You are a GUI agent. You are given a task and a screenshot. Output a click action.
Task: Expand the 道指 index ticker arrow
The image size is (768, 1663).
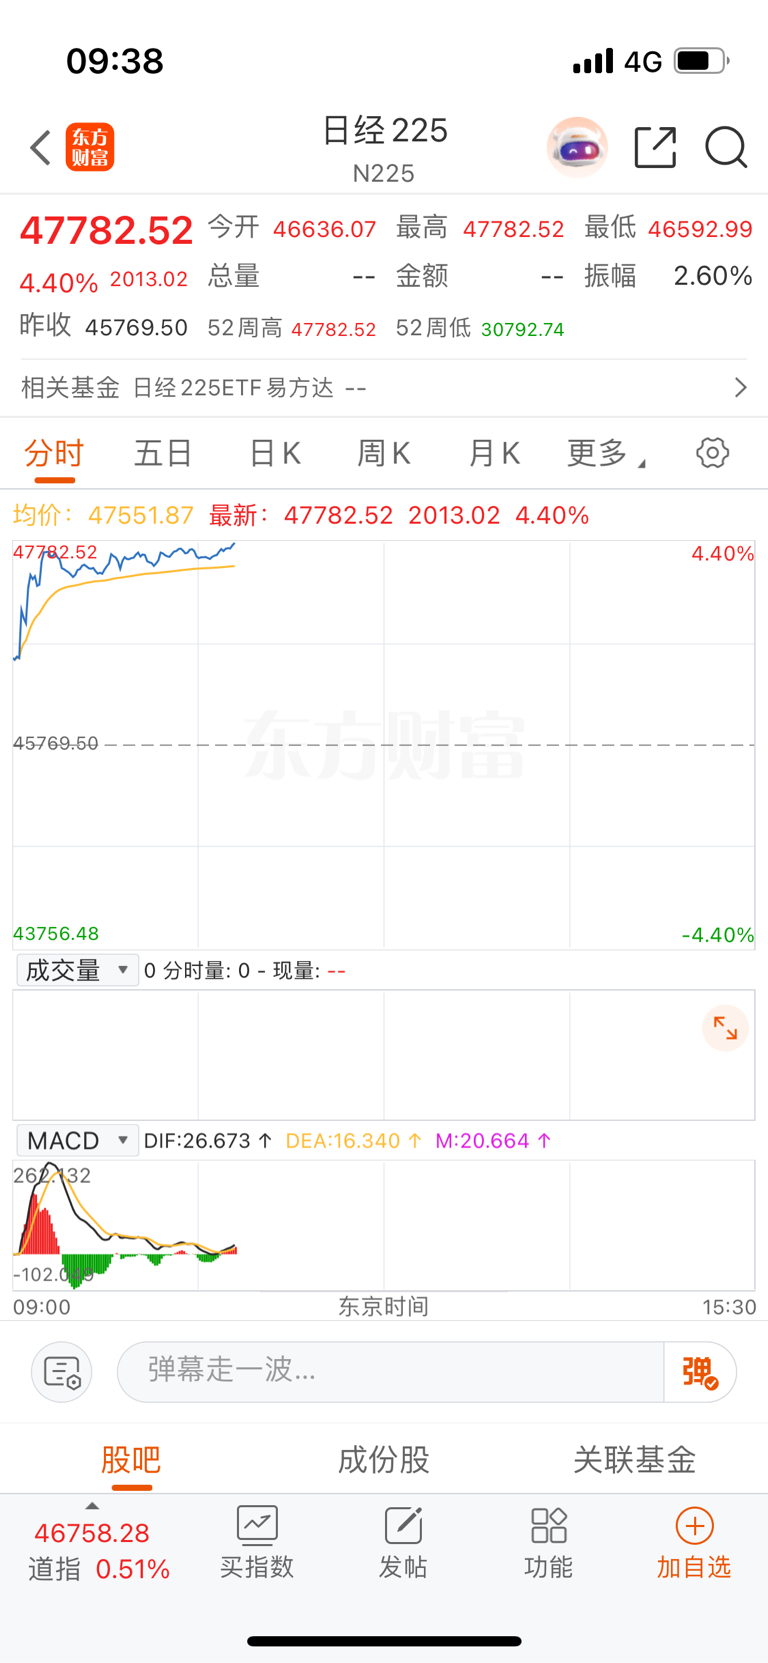click(x=92, y=1505)
